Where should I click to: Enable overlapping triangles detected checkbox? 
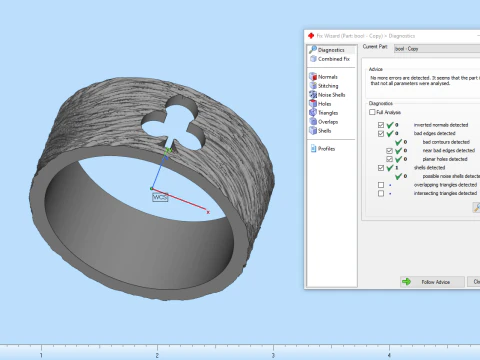[x=381, y=185]
